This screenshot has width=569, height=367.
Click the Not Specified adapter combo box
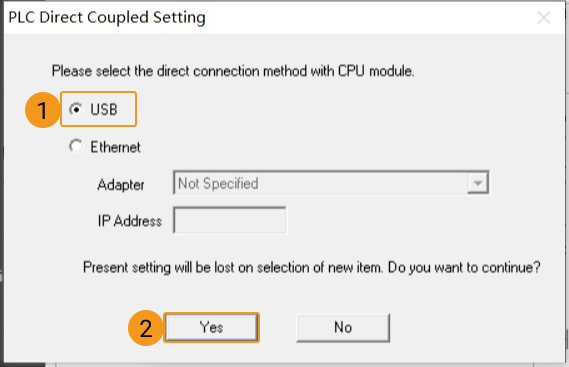click(331, 183)
